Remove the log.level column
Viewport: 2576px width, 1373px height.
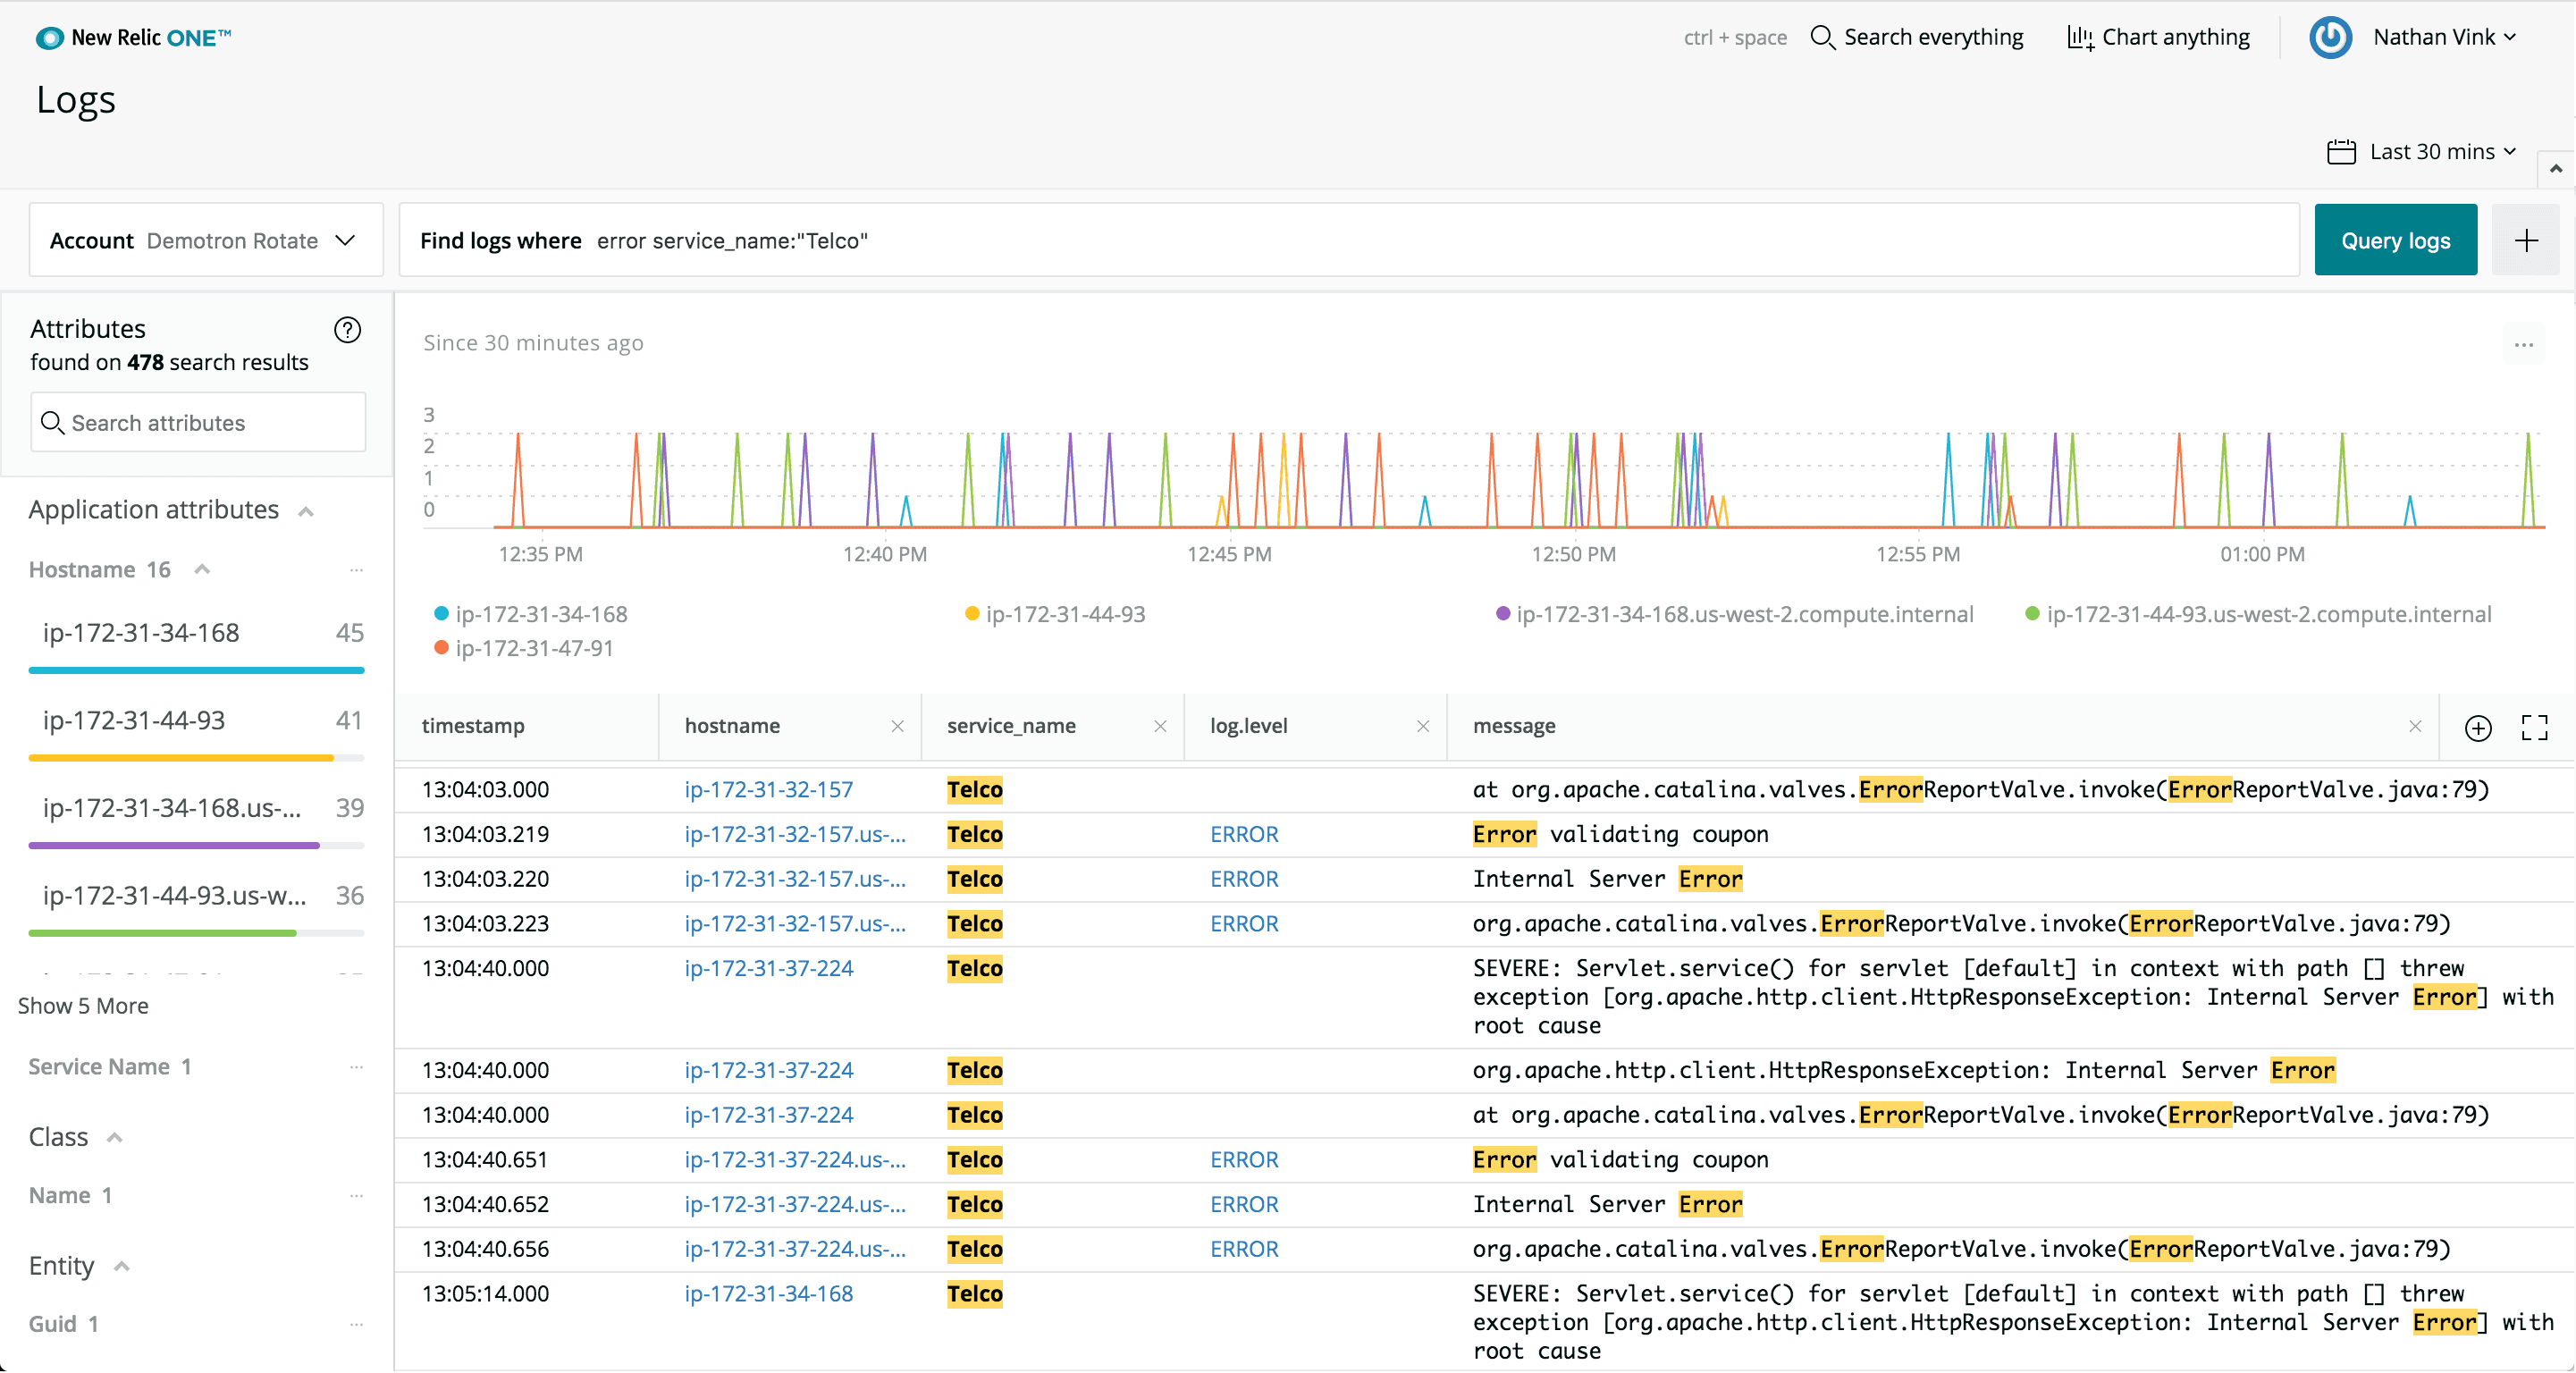coord(1422,726)
